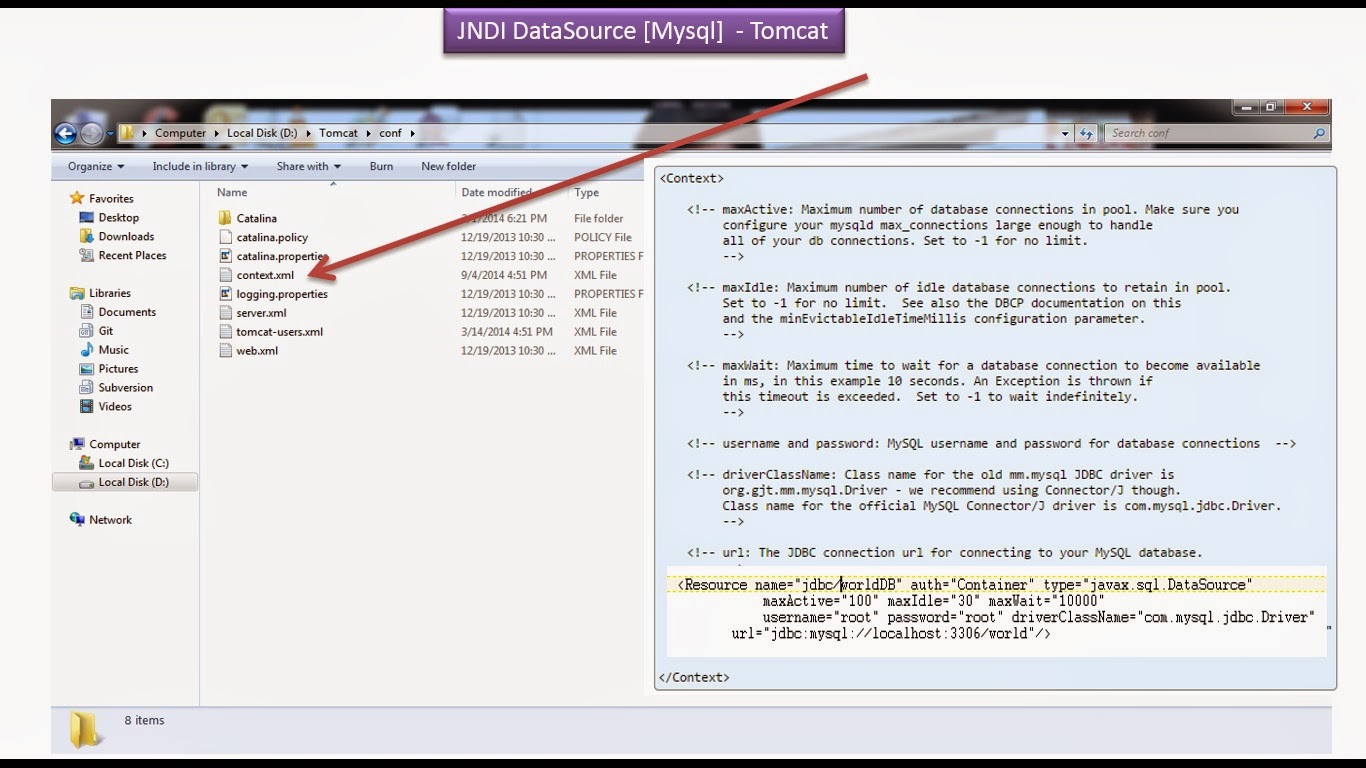
Task: Click the Favorites star icon
Action: click(77, 198)
